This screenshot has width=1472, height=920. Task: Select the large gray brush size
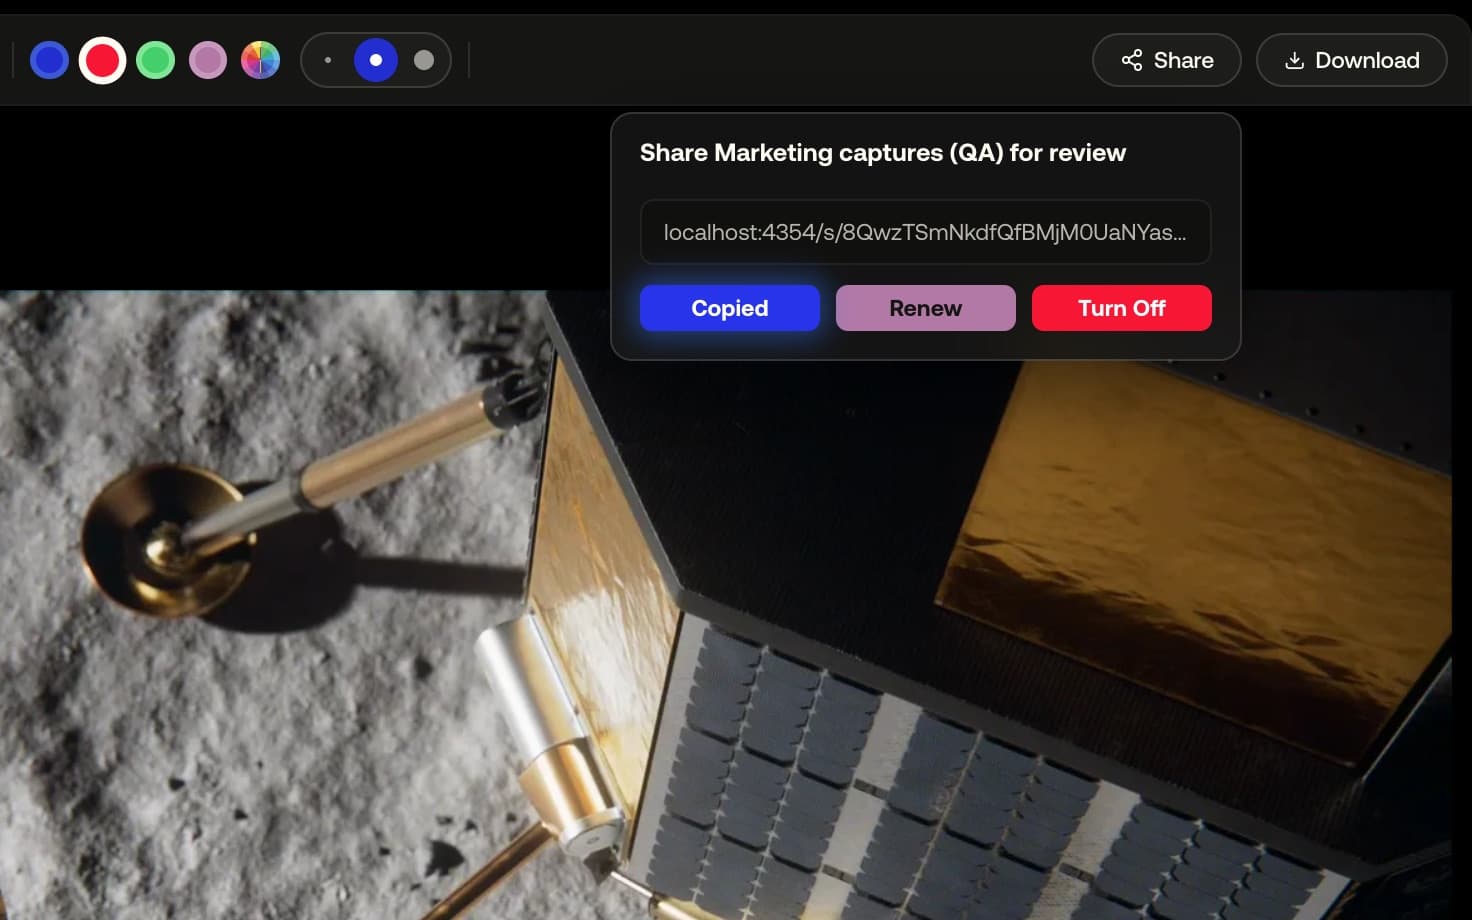424,60
